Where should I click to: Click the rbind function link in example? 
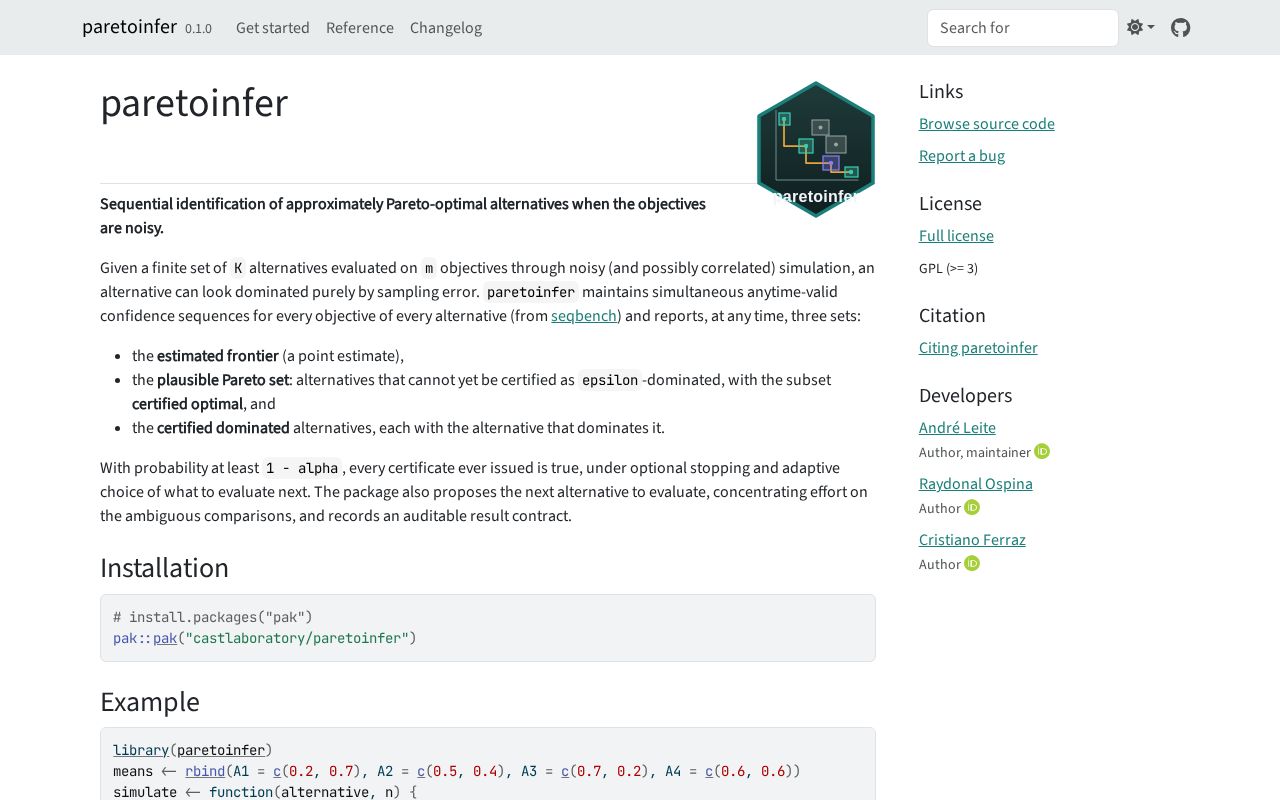[x=205, y=771]
